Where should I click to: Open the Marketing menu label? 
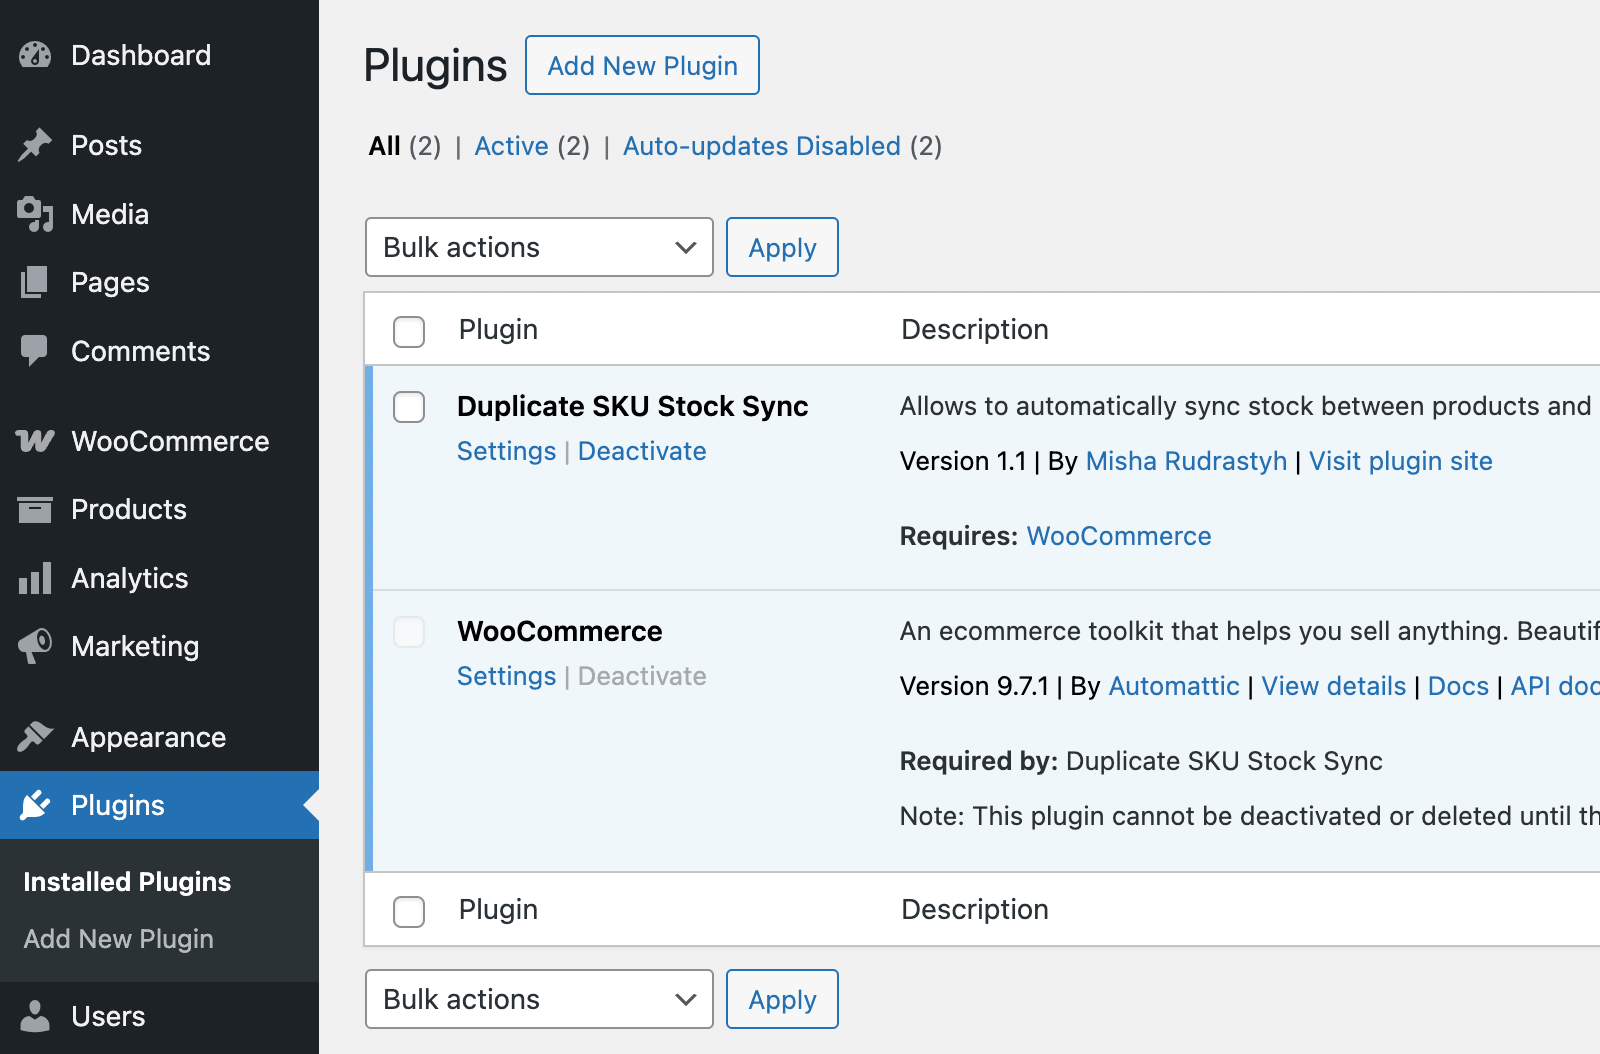tap(135, 646)
